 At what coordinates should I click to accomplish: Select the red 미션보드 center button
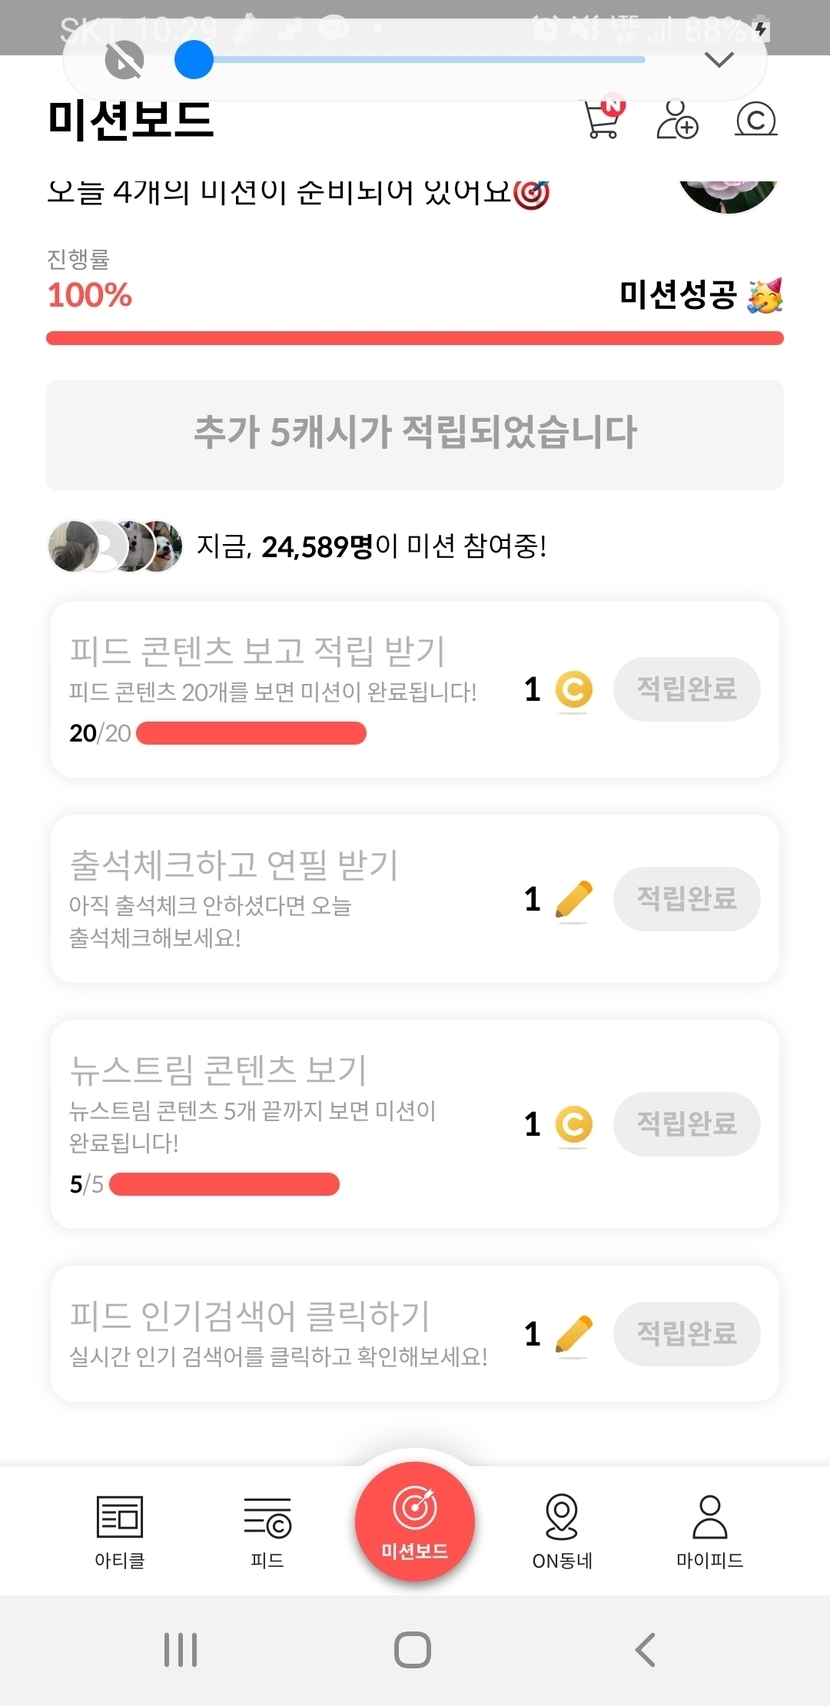tap(415, 1520)
